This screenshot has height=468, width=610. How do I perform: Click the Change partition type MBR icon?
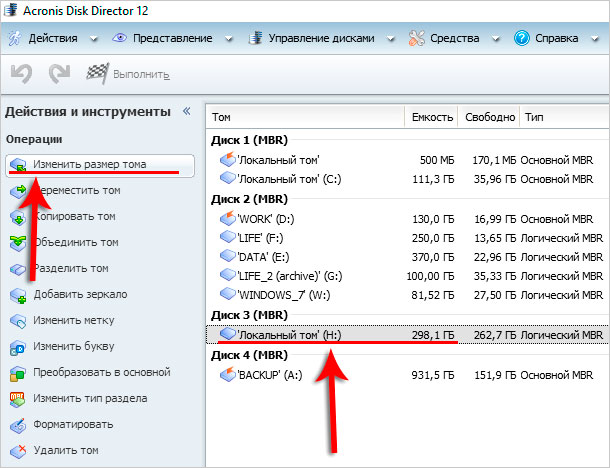[x=18, y=399]
